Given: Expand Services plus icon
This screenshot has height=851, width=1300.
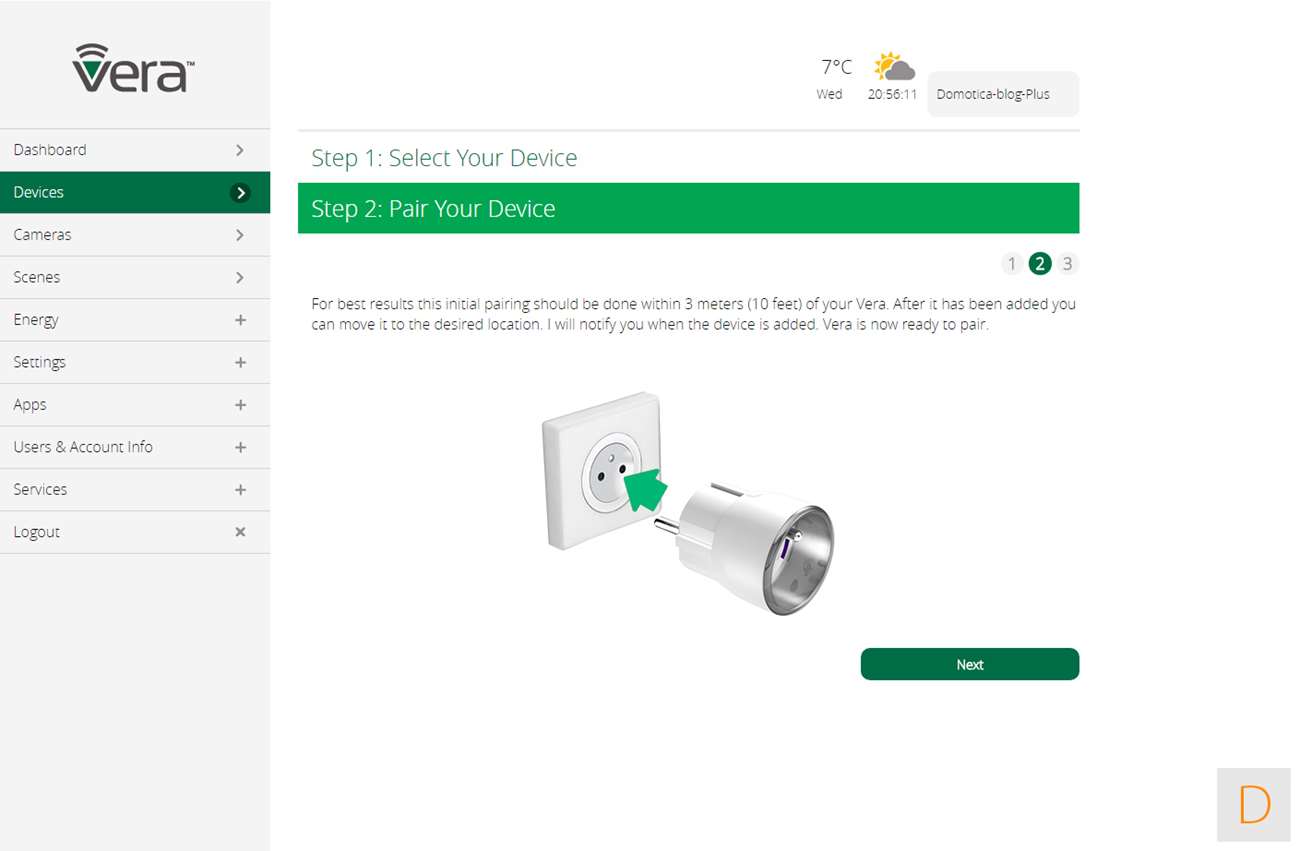Looking at the screenshot, I should coord(240,490).
